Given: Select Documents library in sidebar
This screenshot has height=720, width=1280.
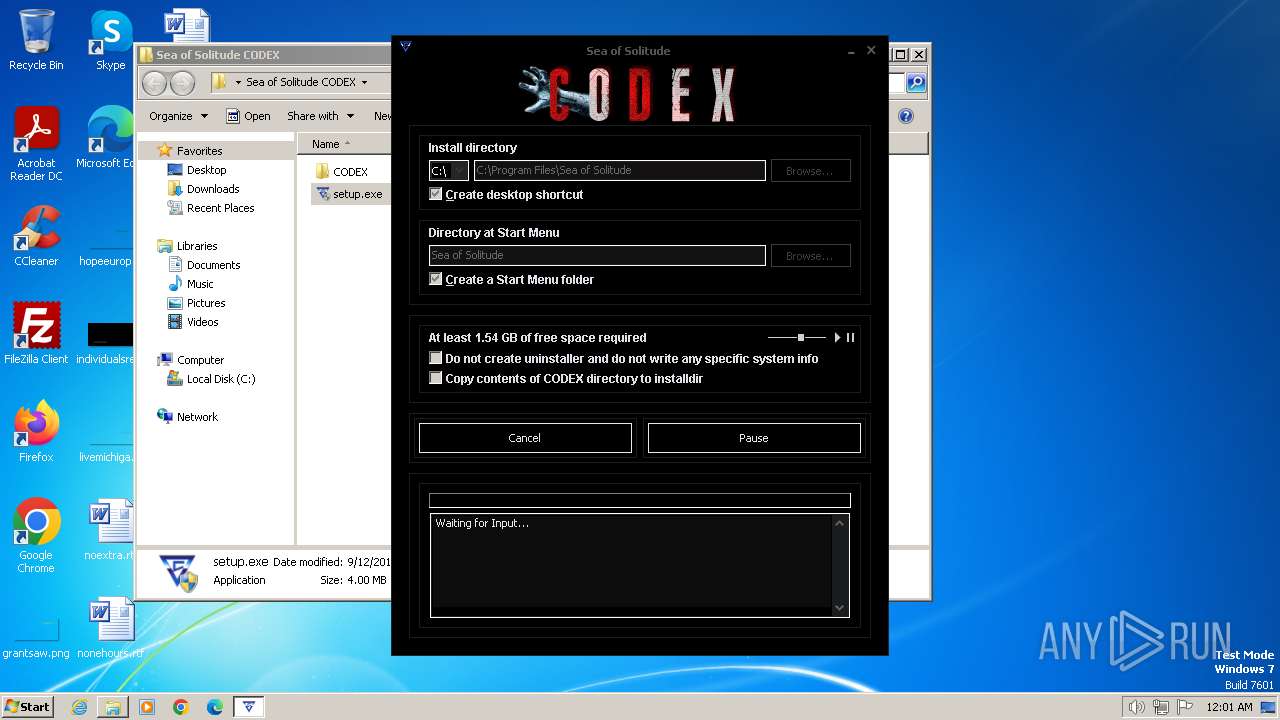Looking at the screenshot, I should click(x=213, y=265).
